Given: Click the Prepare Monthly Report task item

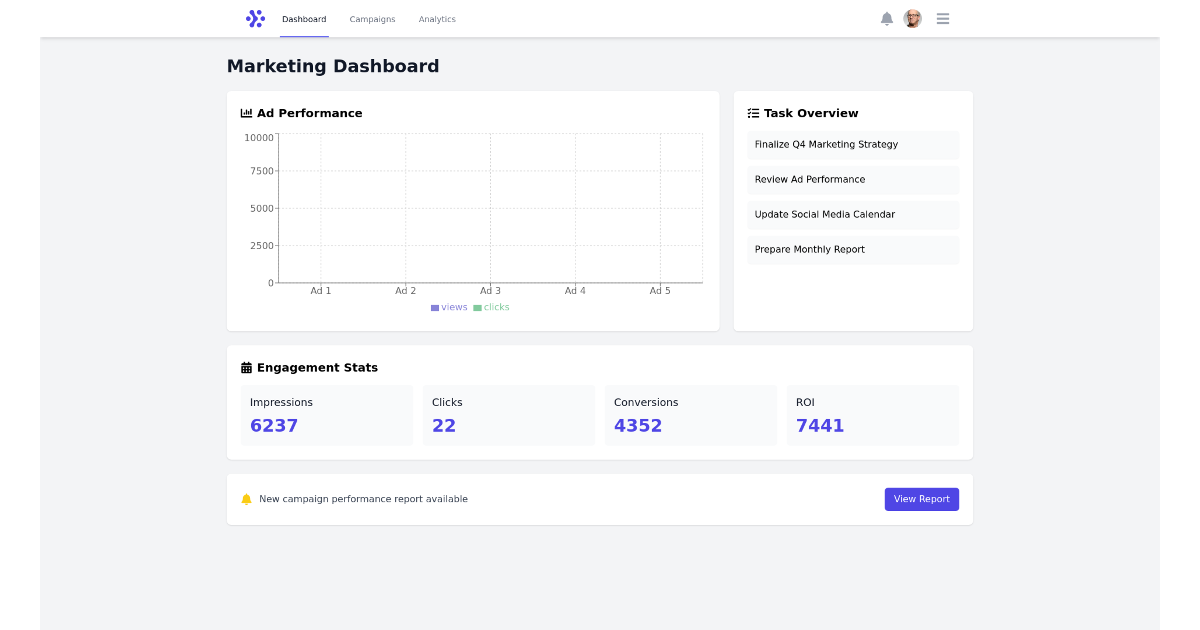Looking at the screenshot, I should (853, 249).
